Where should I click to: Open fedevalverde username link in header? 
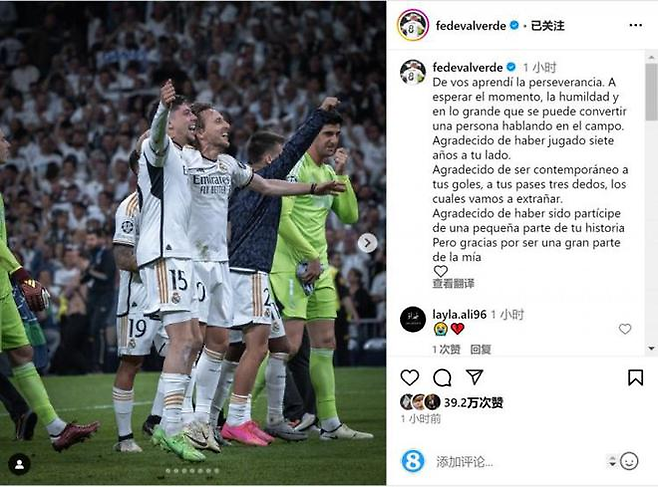click(x=471, y=26)
